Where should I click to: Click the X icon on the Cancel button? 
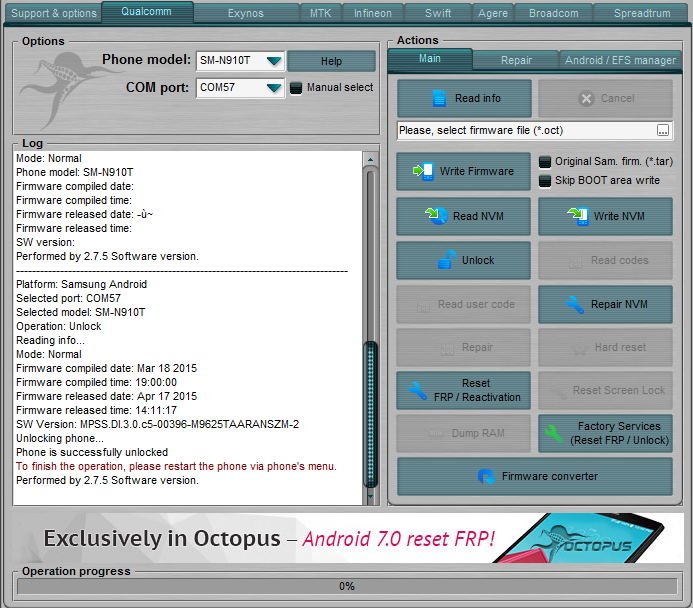(x=586, y=99)
